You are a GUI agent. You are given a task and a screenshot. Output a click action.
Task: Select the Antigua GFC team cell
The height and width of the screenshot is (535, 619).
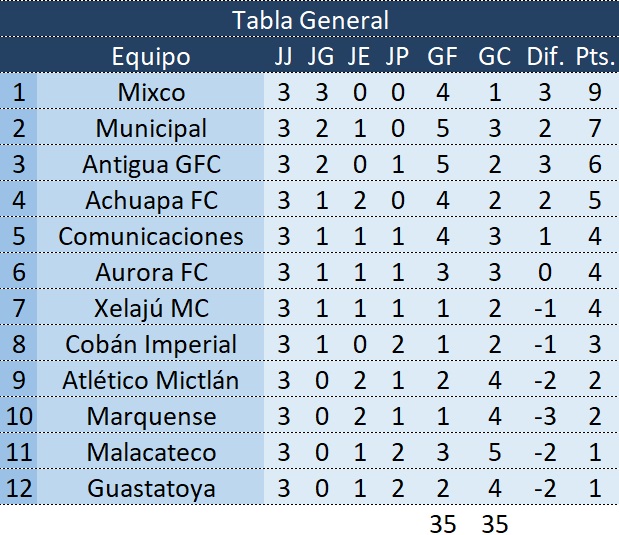pyautogui.click(x=151, y=164)
